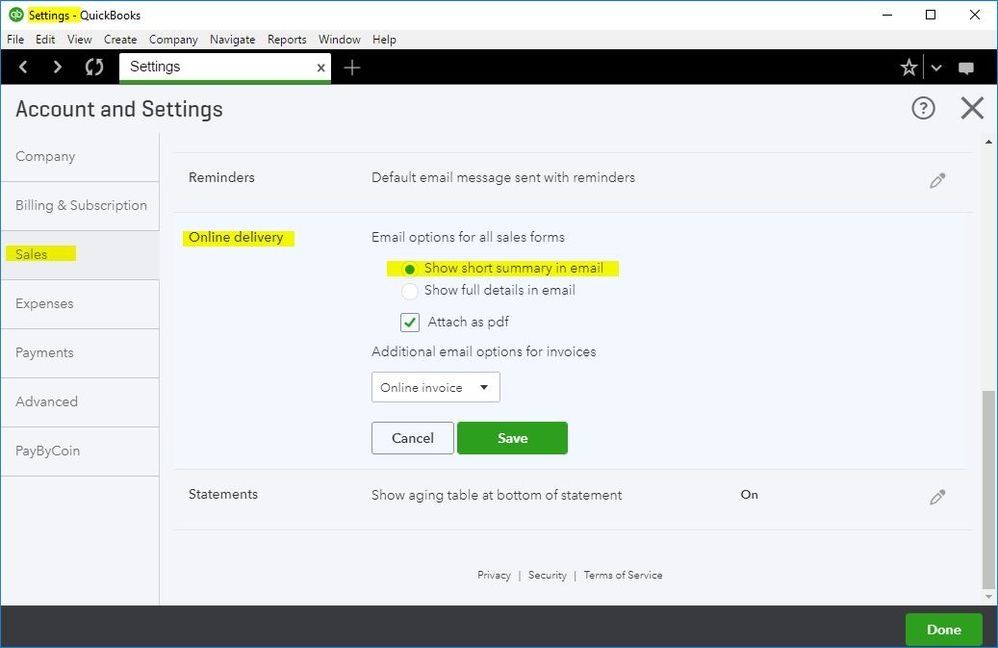
Task: Select Show short summary in email
Action: pos(410,269)
